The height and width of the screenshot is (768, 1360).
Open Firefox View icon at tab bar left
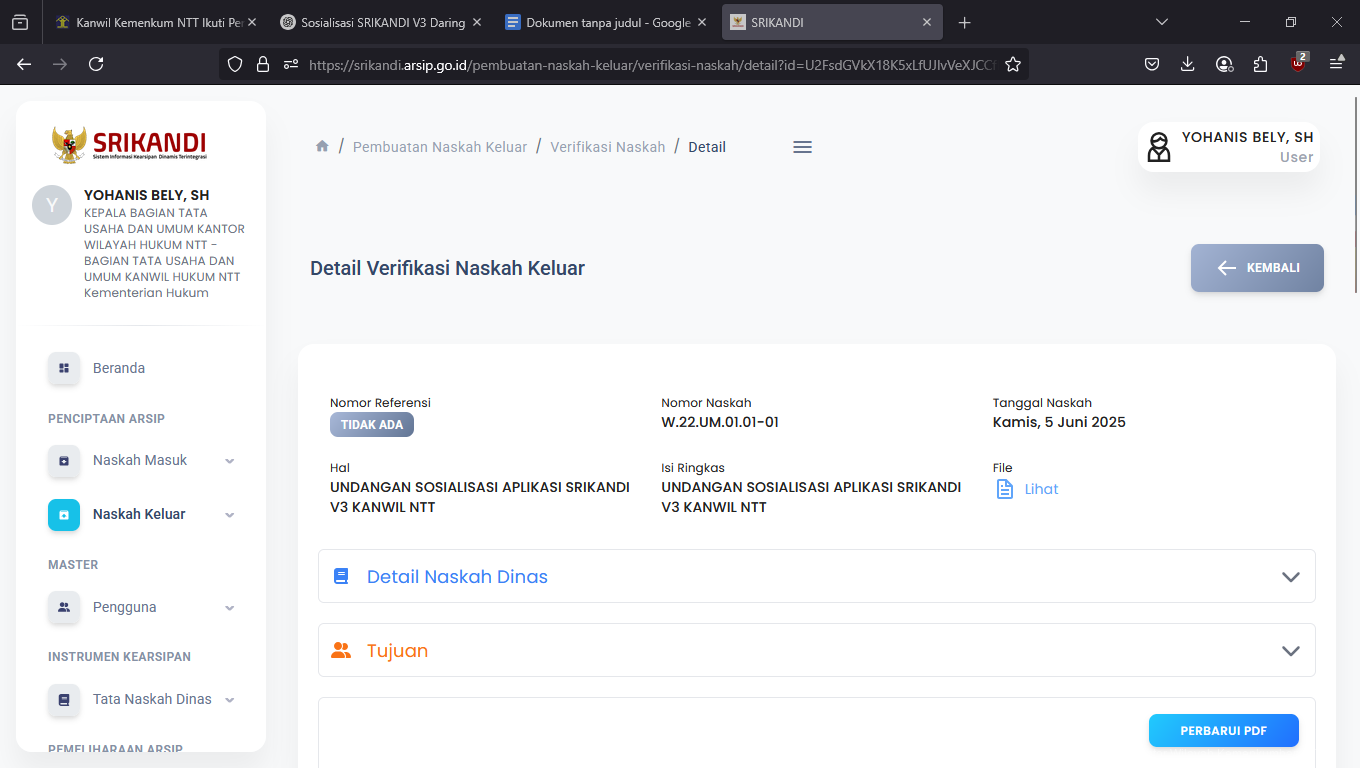tap(20, 22)
